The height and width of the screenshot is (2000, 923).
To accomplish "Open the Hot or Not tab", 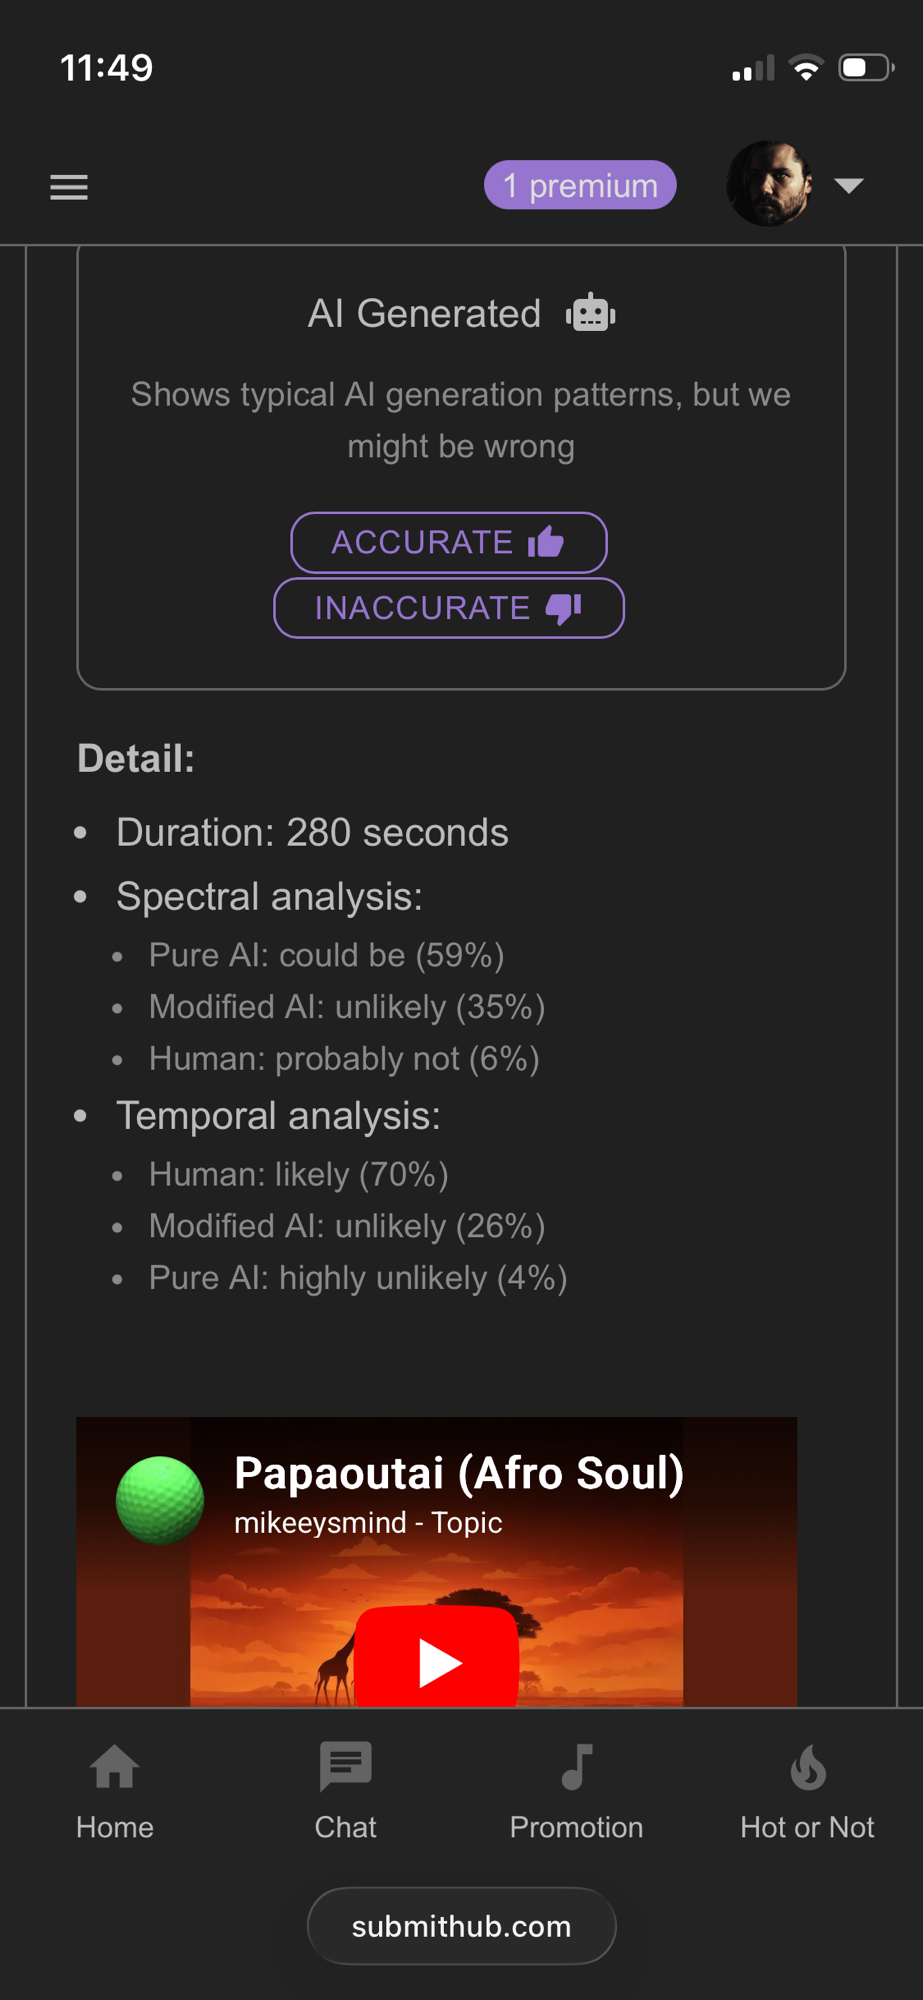I will coord(807,1790).
